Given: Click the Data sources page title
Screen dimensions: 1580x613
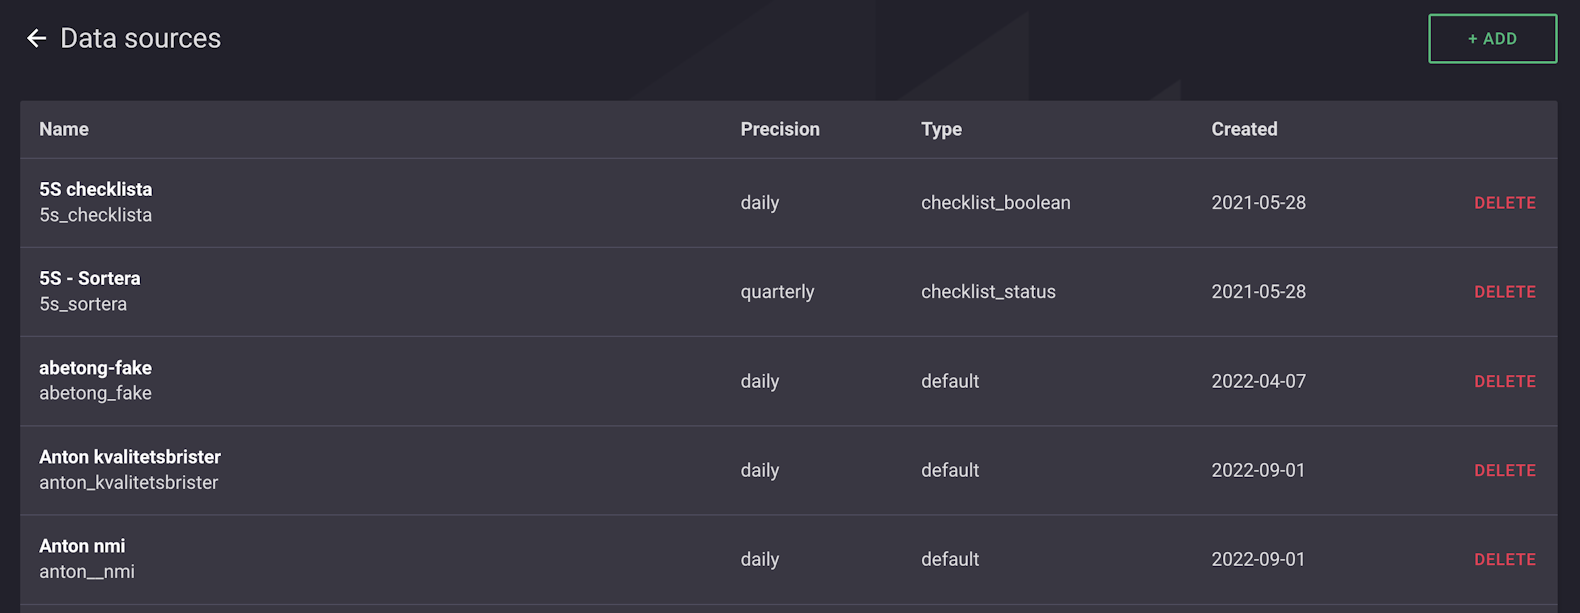Looking at the screenshot, I should click(x=140, y=38).
